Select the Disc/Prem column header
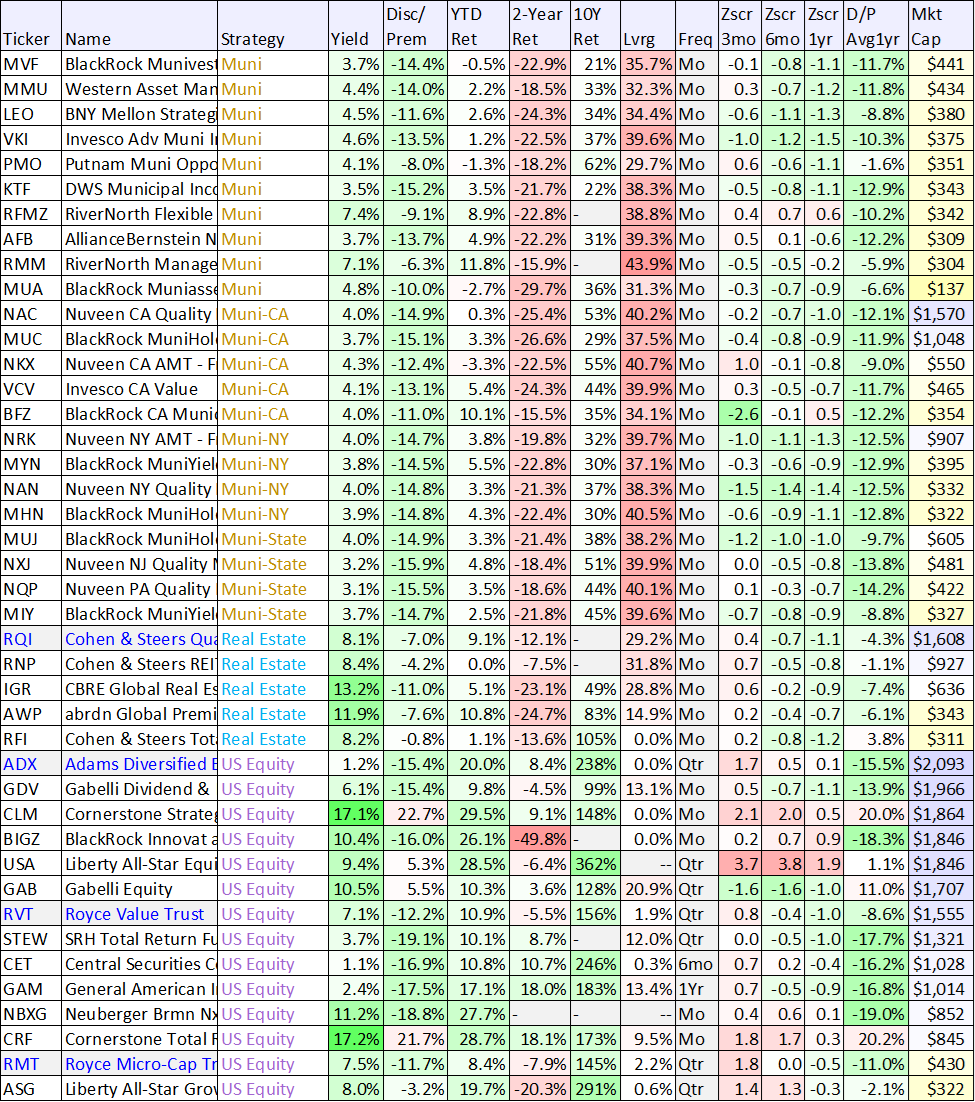 click(x=415, y=26)
